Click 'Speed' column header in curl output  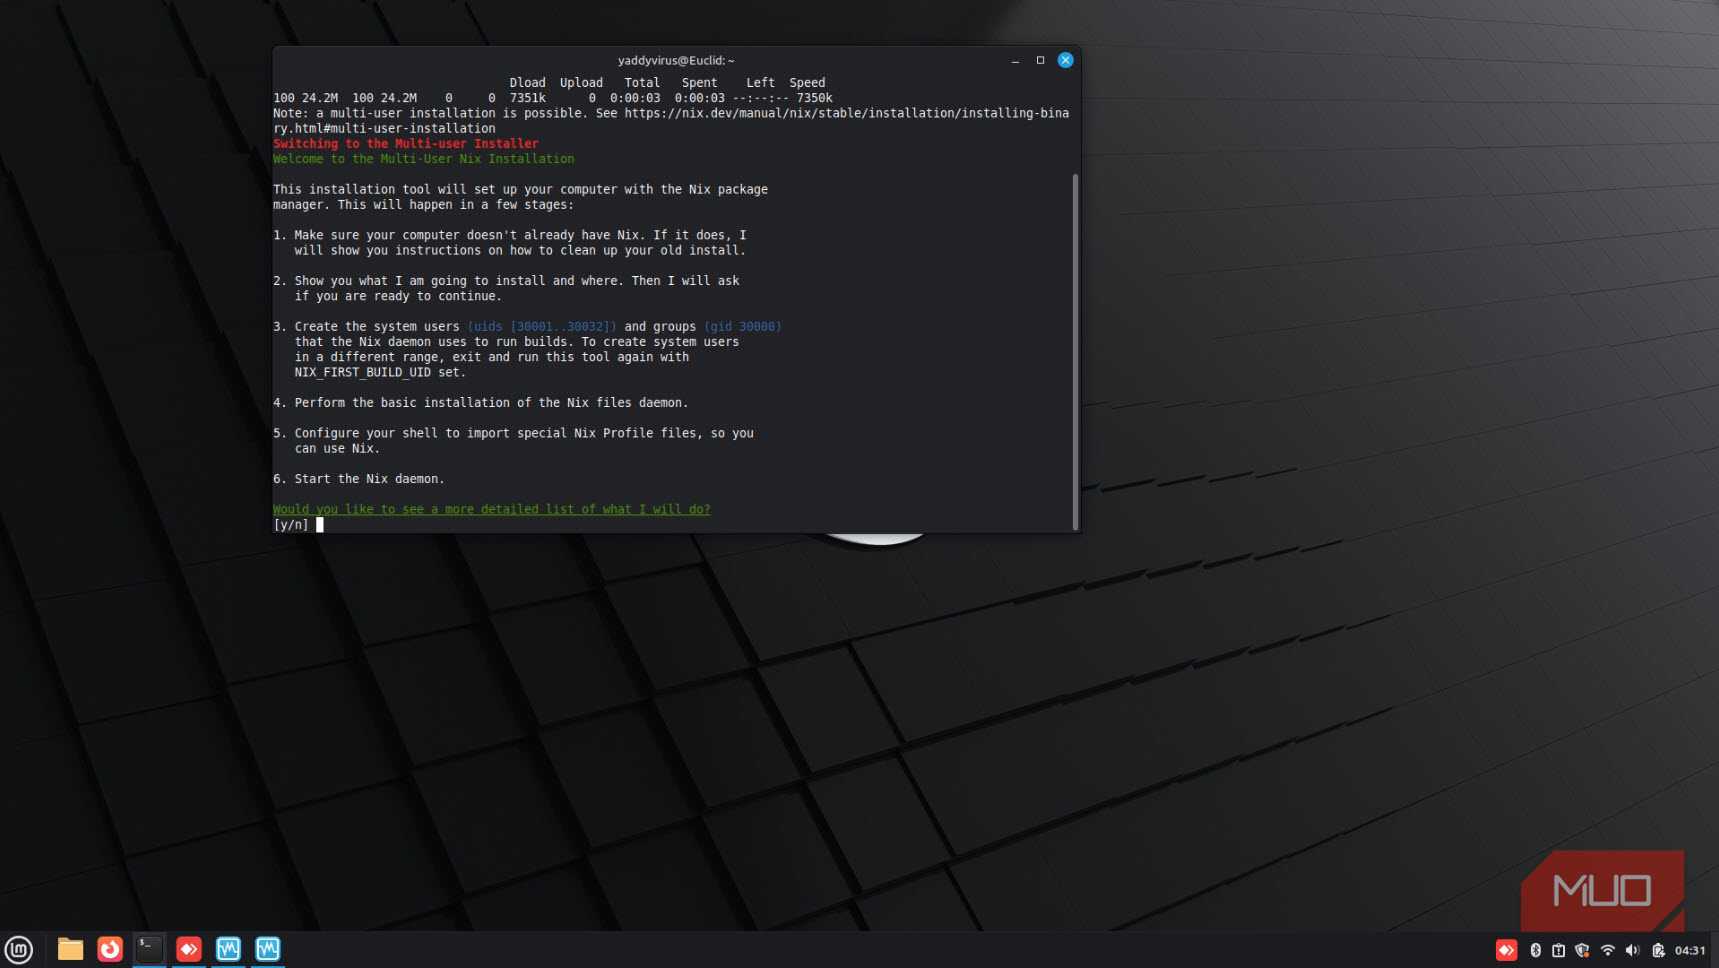(x=807, y=83)
